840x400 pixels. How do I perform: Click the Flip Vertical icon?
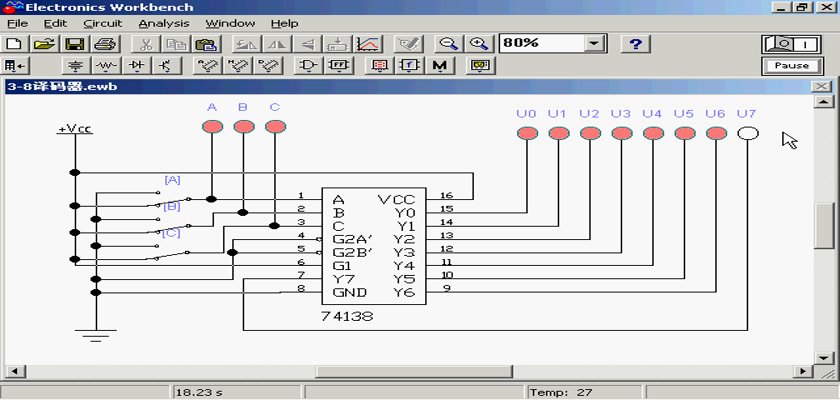coord(309,44)
